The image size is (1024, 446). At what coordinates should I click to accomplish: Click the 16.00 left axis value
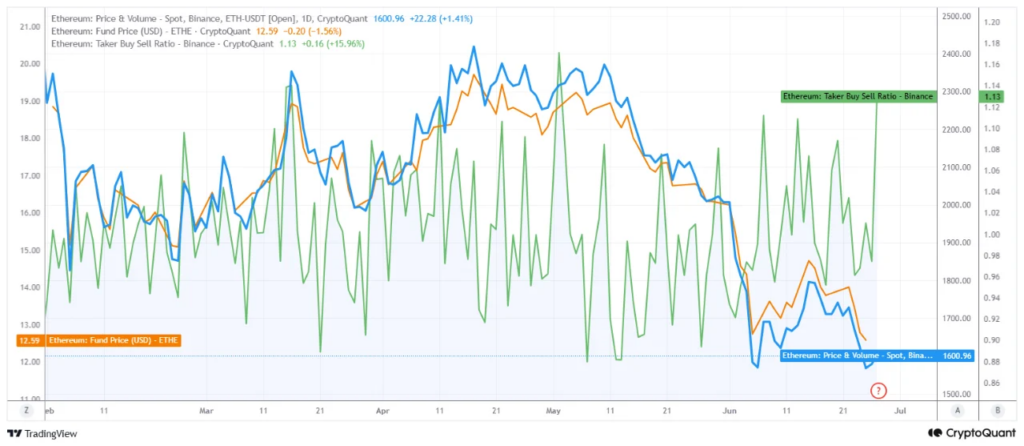31,212
